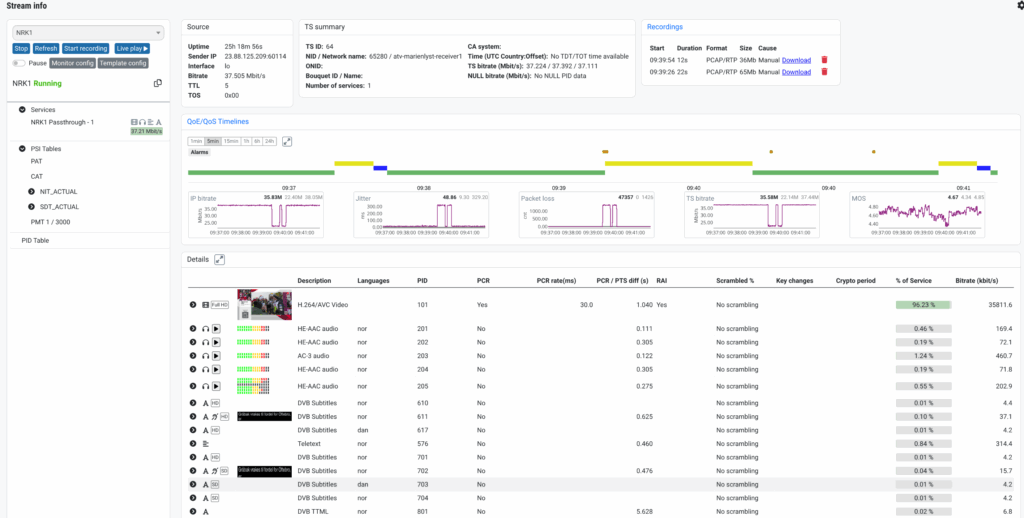Select the 15min timeline range

click(231, 142)
